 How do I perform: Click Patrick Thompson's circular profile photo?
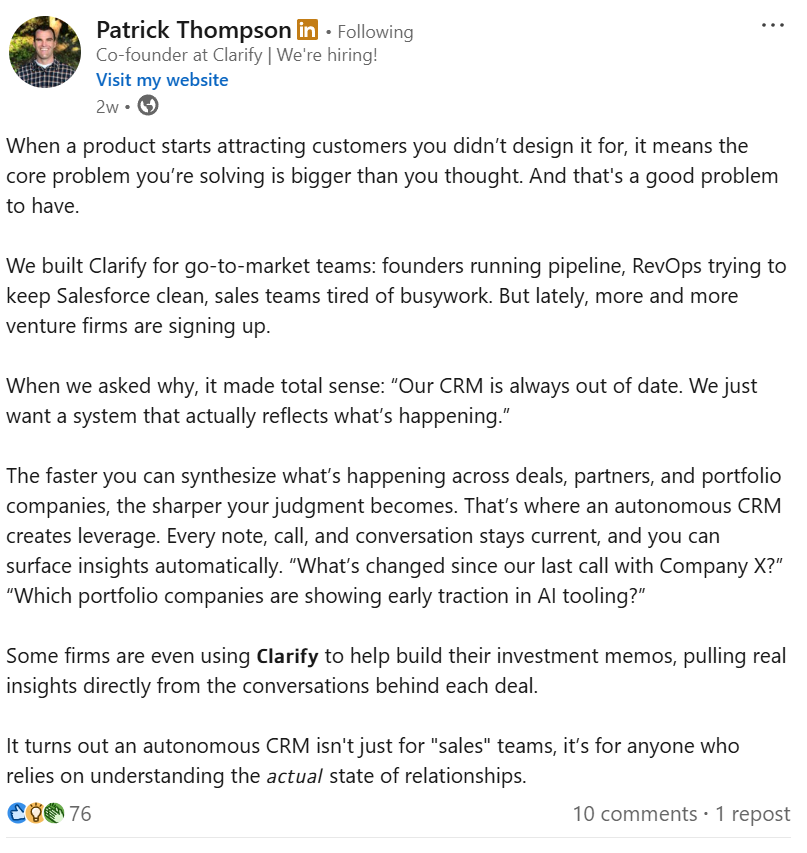45,52
